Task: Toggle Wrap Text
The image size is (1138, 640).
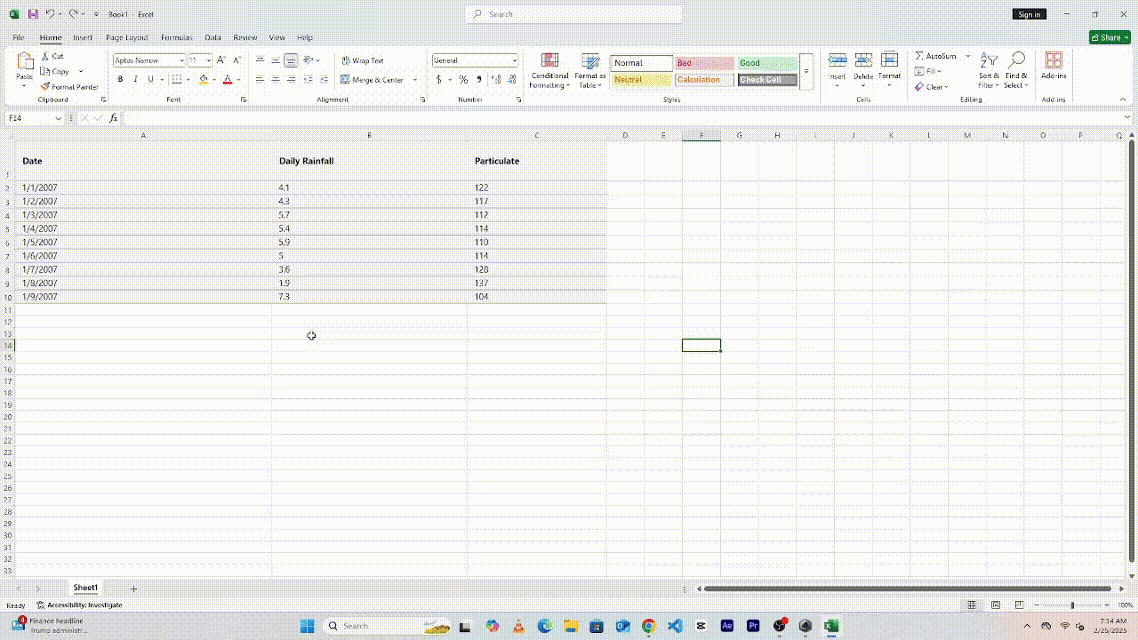Action: [x=363, y=60]
